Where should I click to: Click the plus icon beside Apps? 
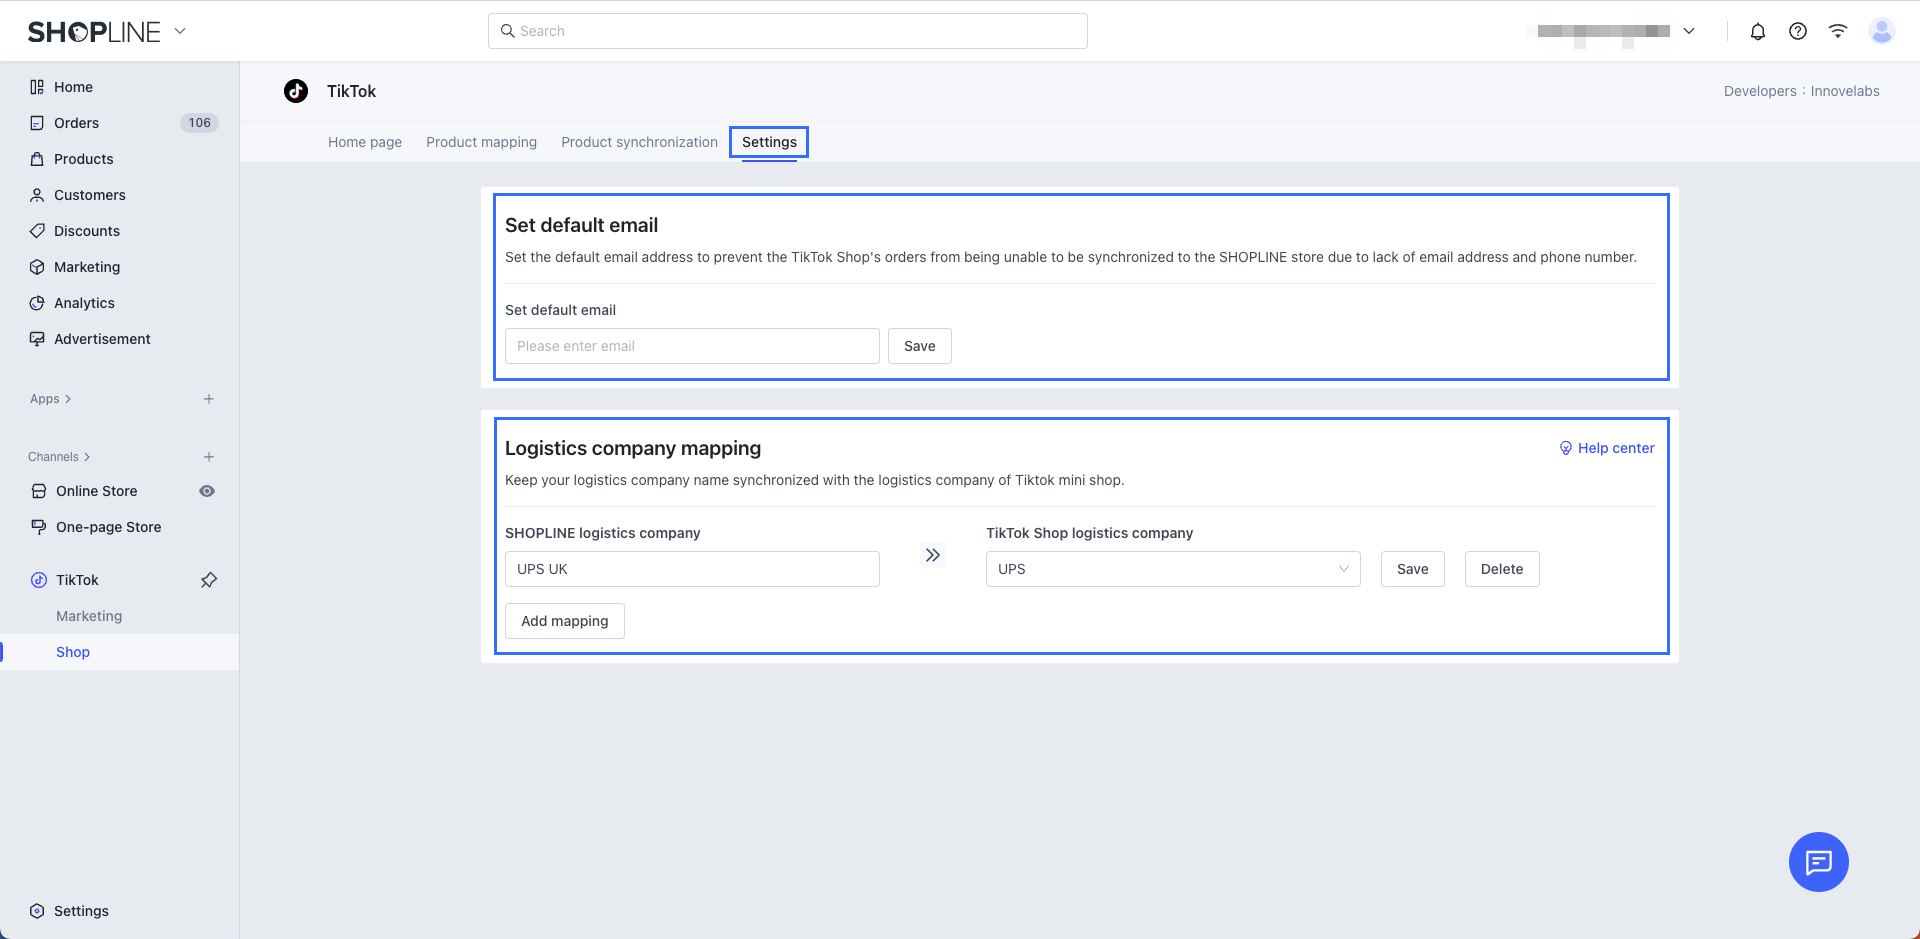tap(209, 399)
